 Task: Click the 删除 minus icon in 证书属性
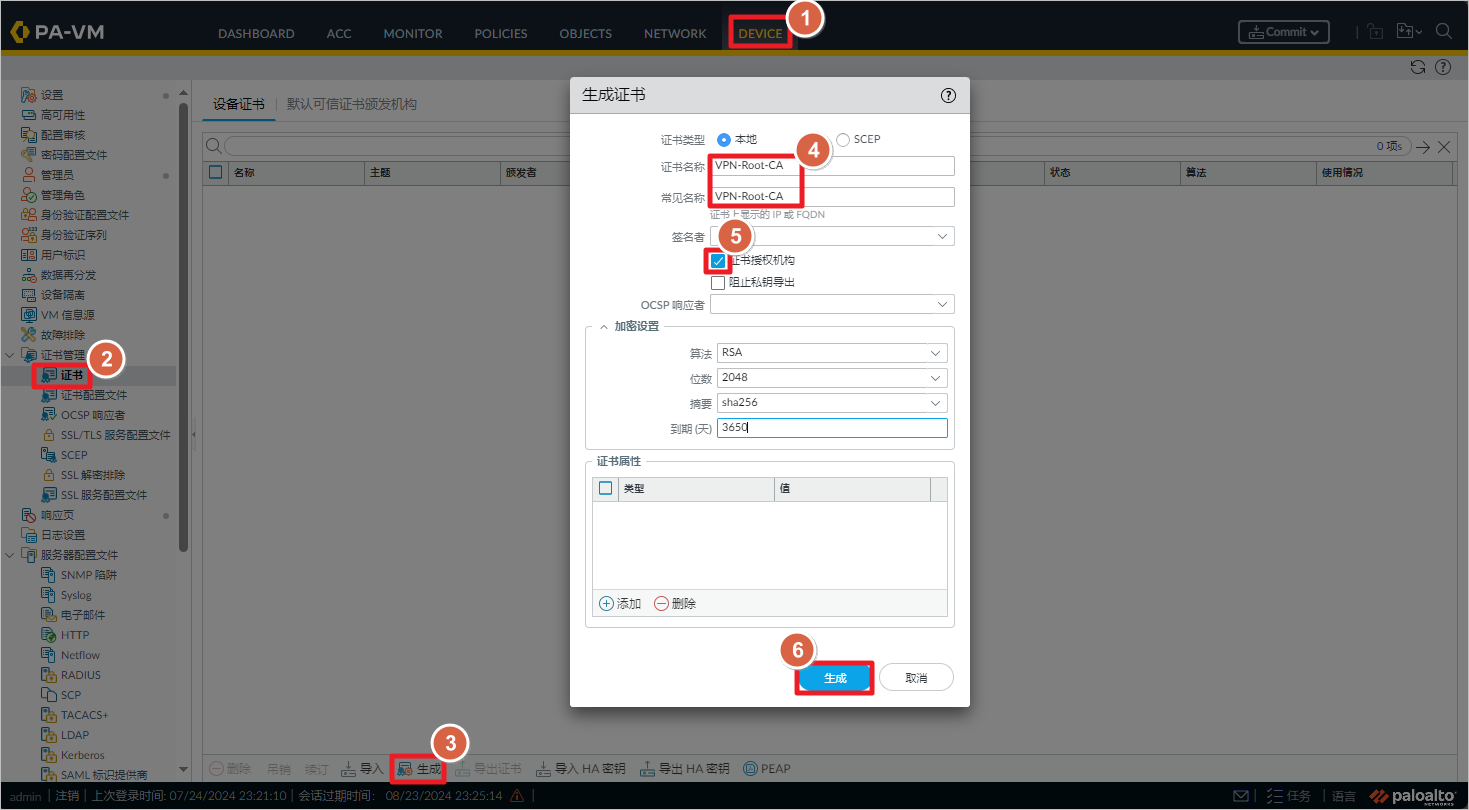click(x=661, y=604)
